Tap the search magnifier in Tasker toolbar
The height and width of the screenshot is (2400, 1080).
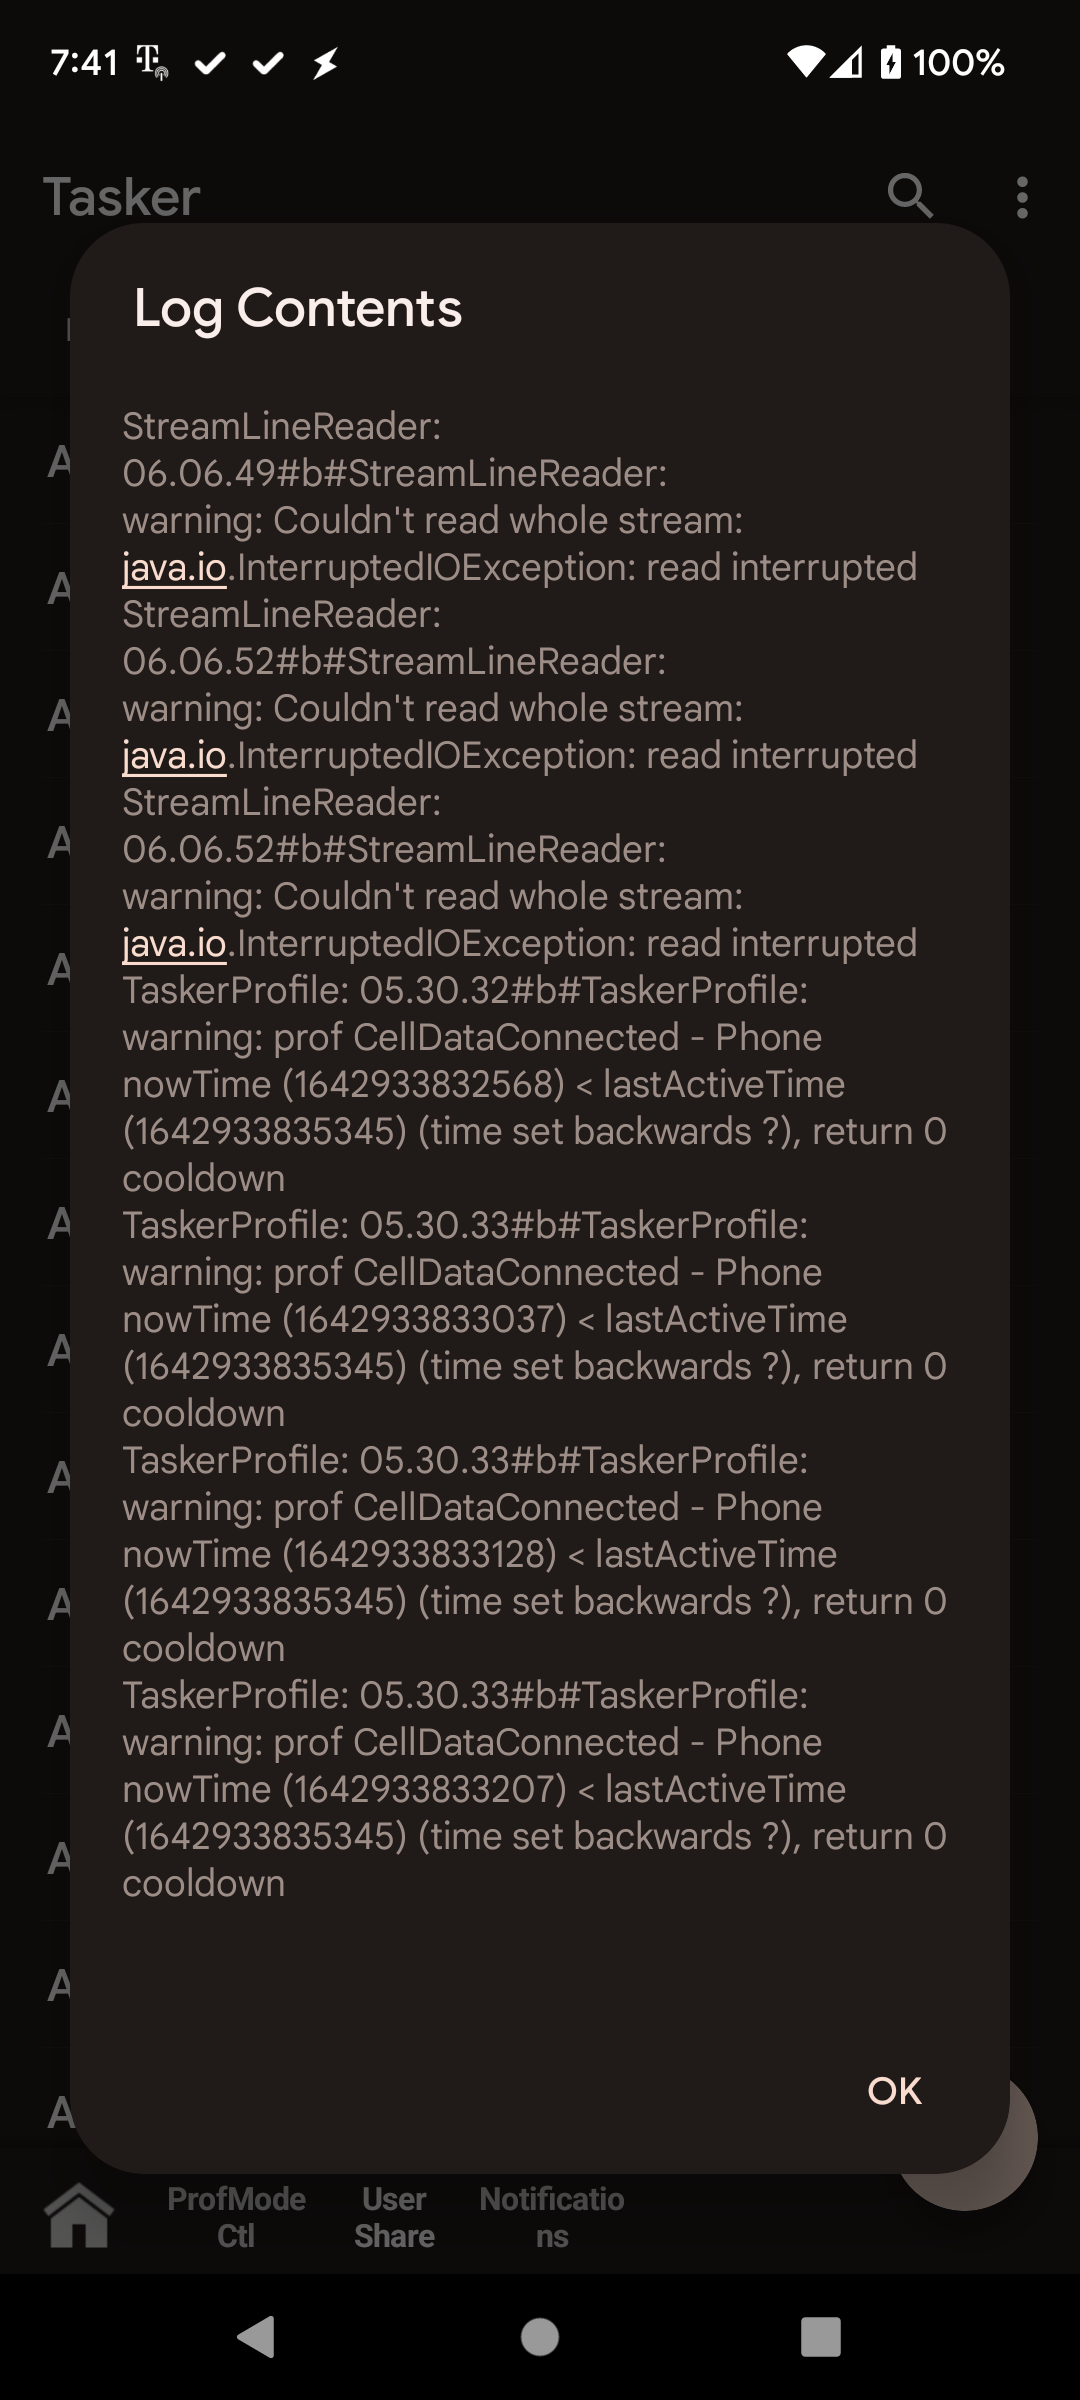[909, 196]
